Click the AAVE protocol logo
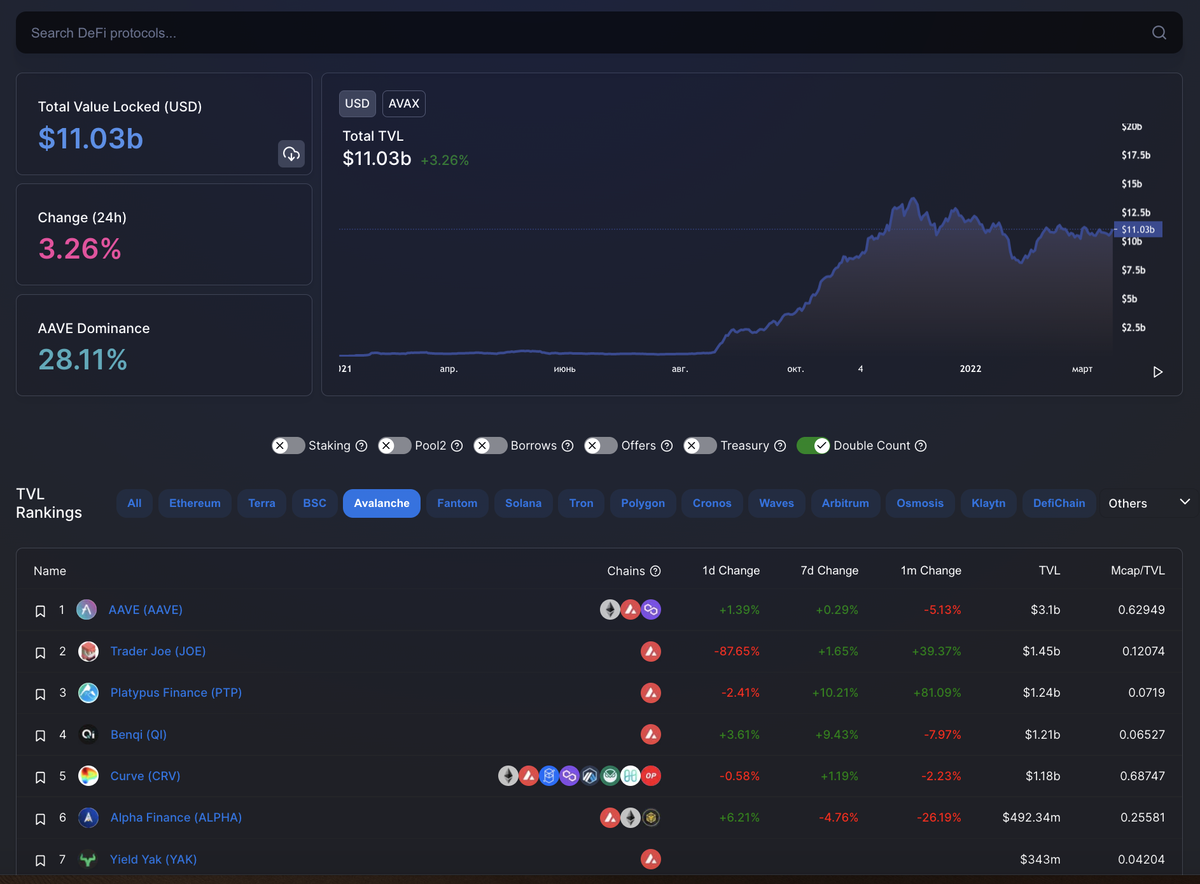Image resolution: width=1200 pixels, height=884 pixels. pos(87,610)
